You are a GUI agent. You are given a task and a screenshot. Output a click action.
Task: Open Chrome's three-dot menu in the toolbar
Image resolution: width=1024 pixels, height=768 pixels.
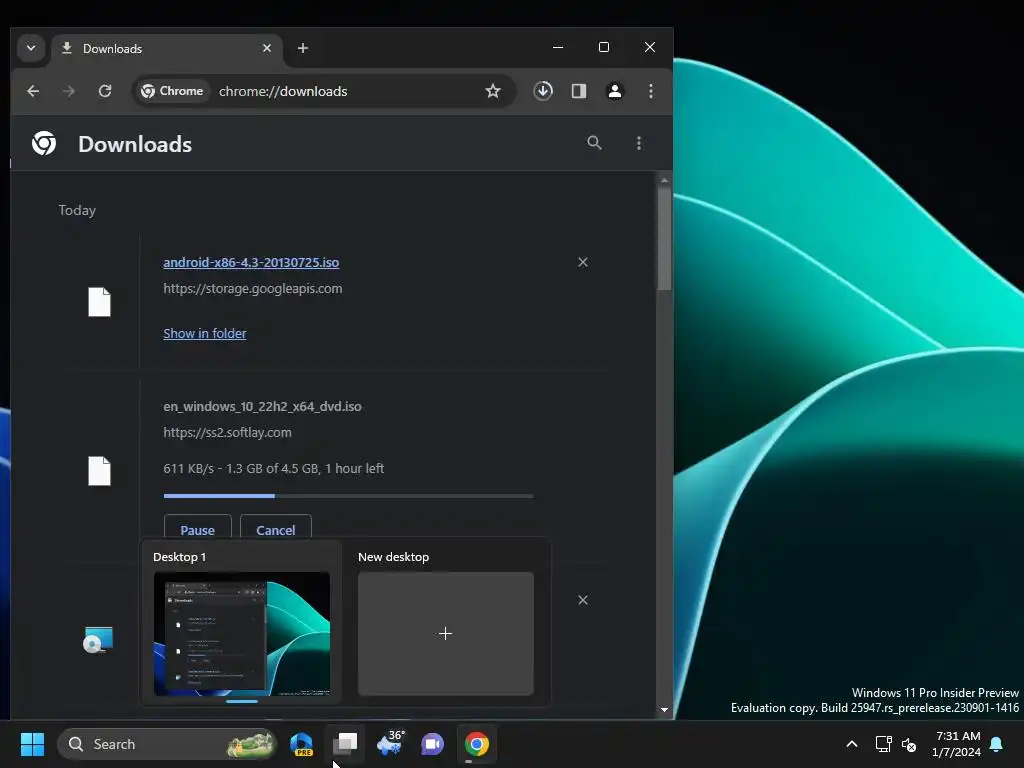(650, 91)
